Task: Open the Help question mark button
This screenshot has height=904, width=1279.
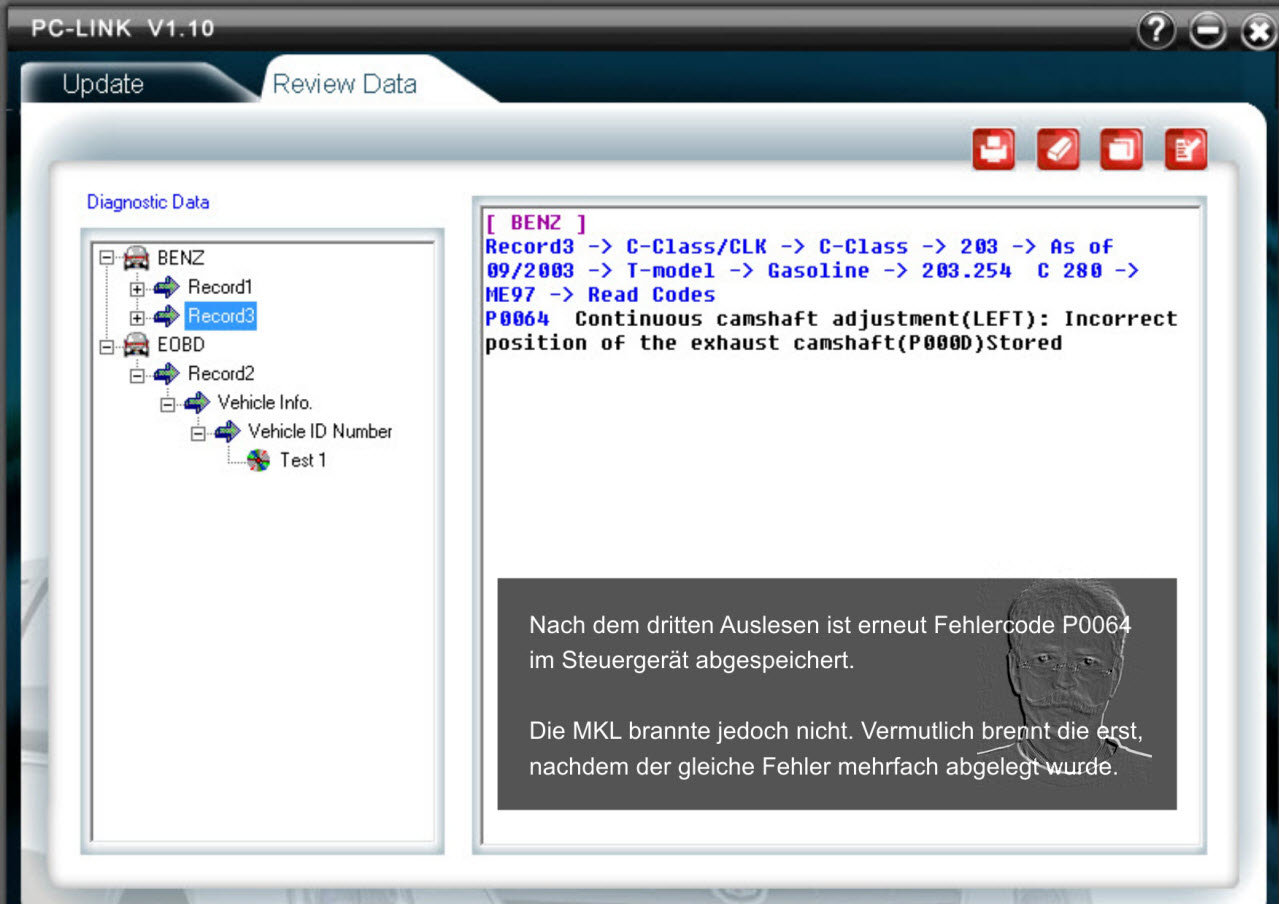Action: pos(1156,32)
